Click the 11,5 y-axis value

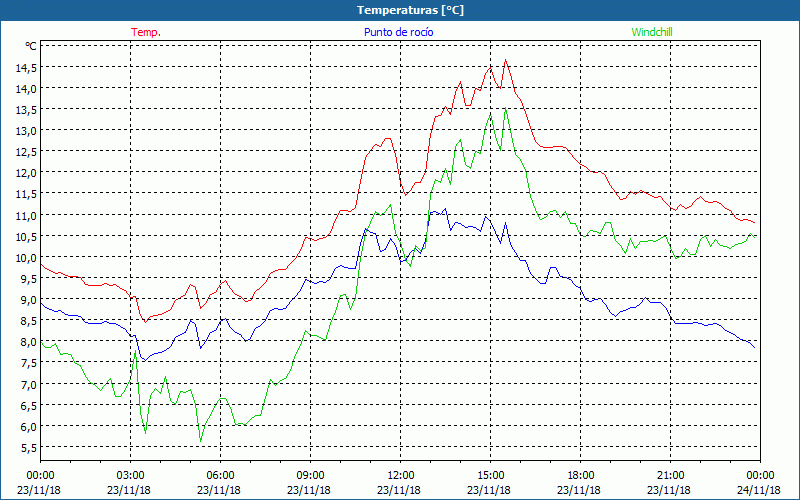(27, 194)
